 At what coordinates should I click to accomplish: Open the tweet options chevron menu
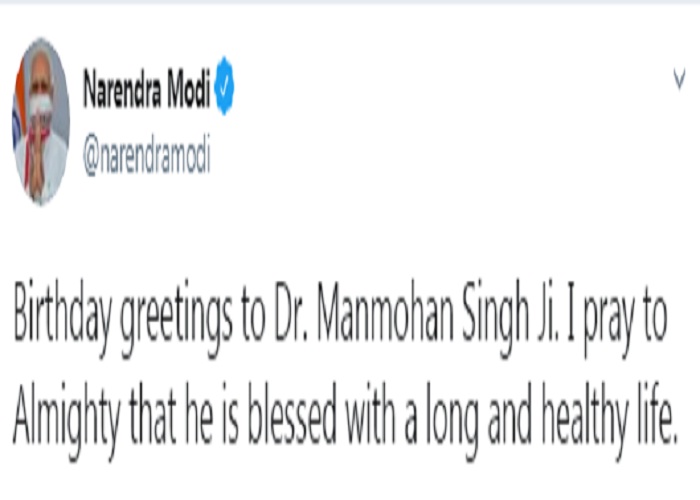pos(679,79)
